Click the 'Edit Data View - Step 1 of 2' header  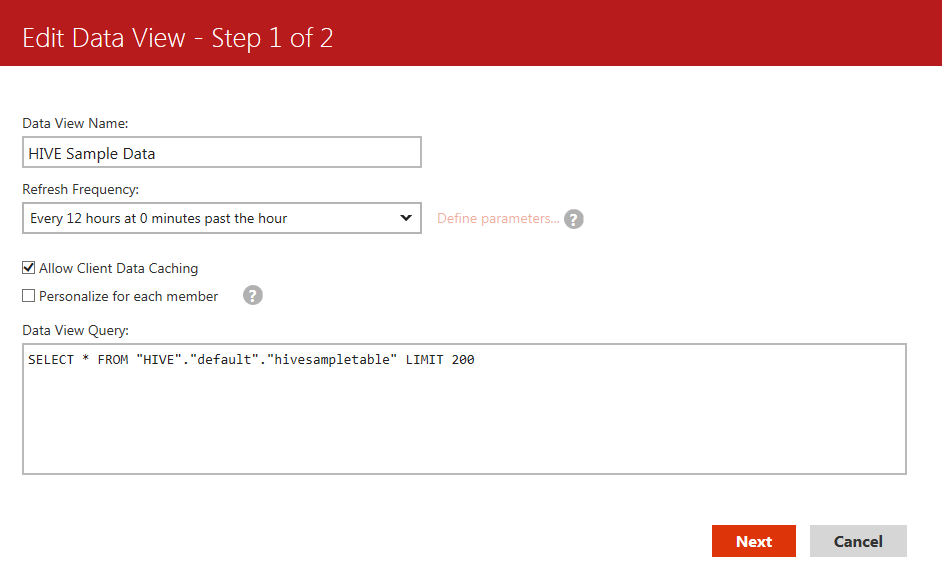point(178,38)
